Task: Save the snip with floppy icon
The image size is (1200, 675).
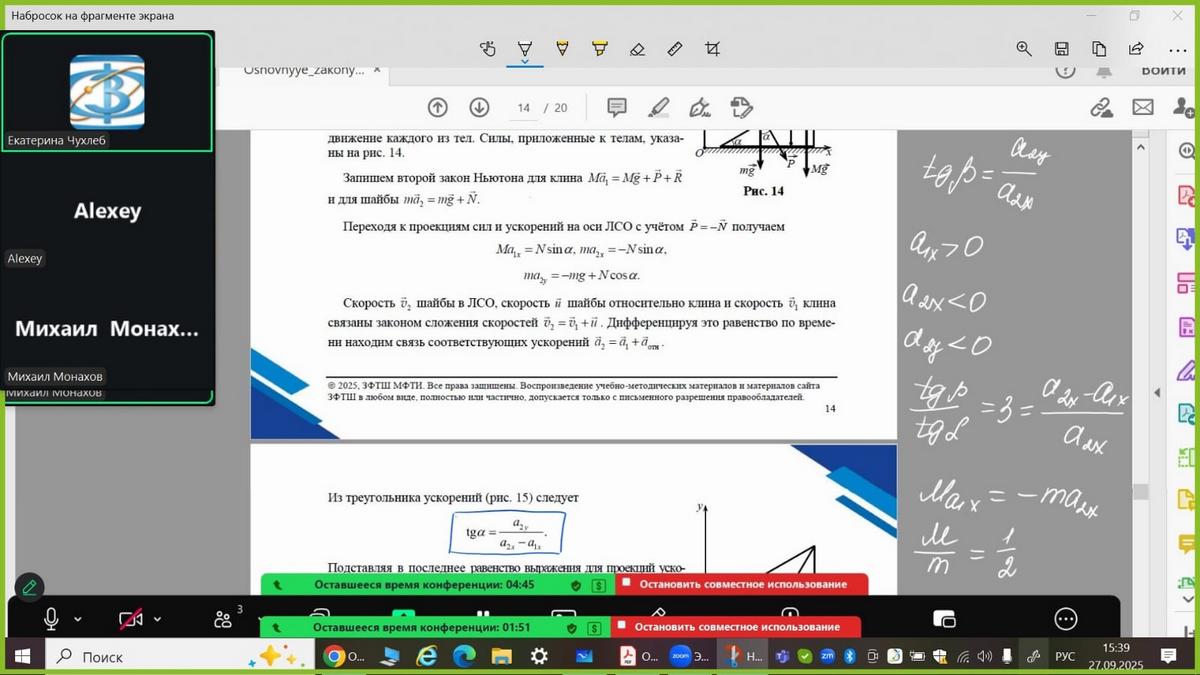Action: [1062, 48]
